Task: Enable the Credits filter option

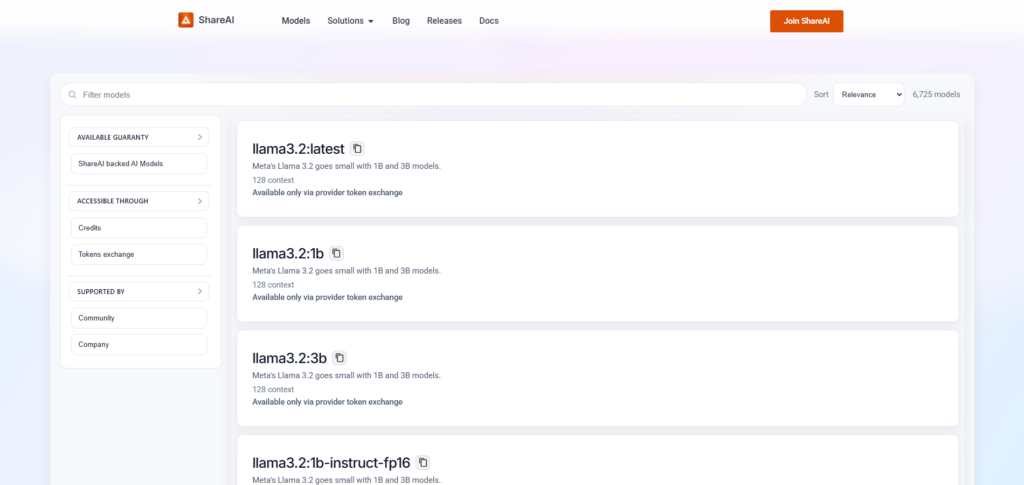Action: [x=138, y=228]
